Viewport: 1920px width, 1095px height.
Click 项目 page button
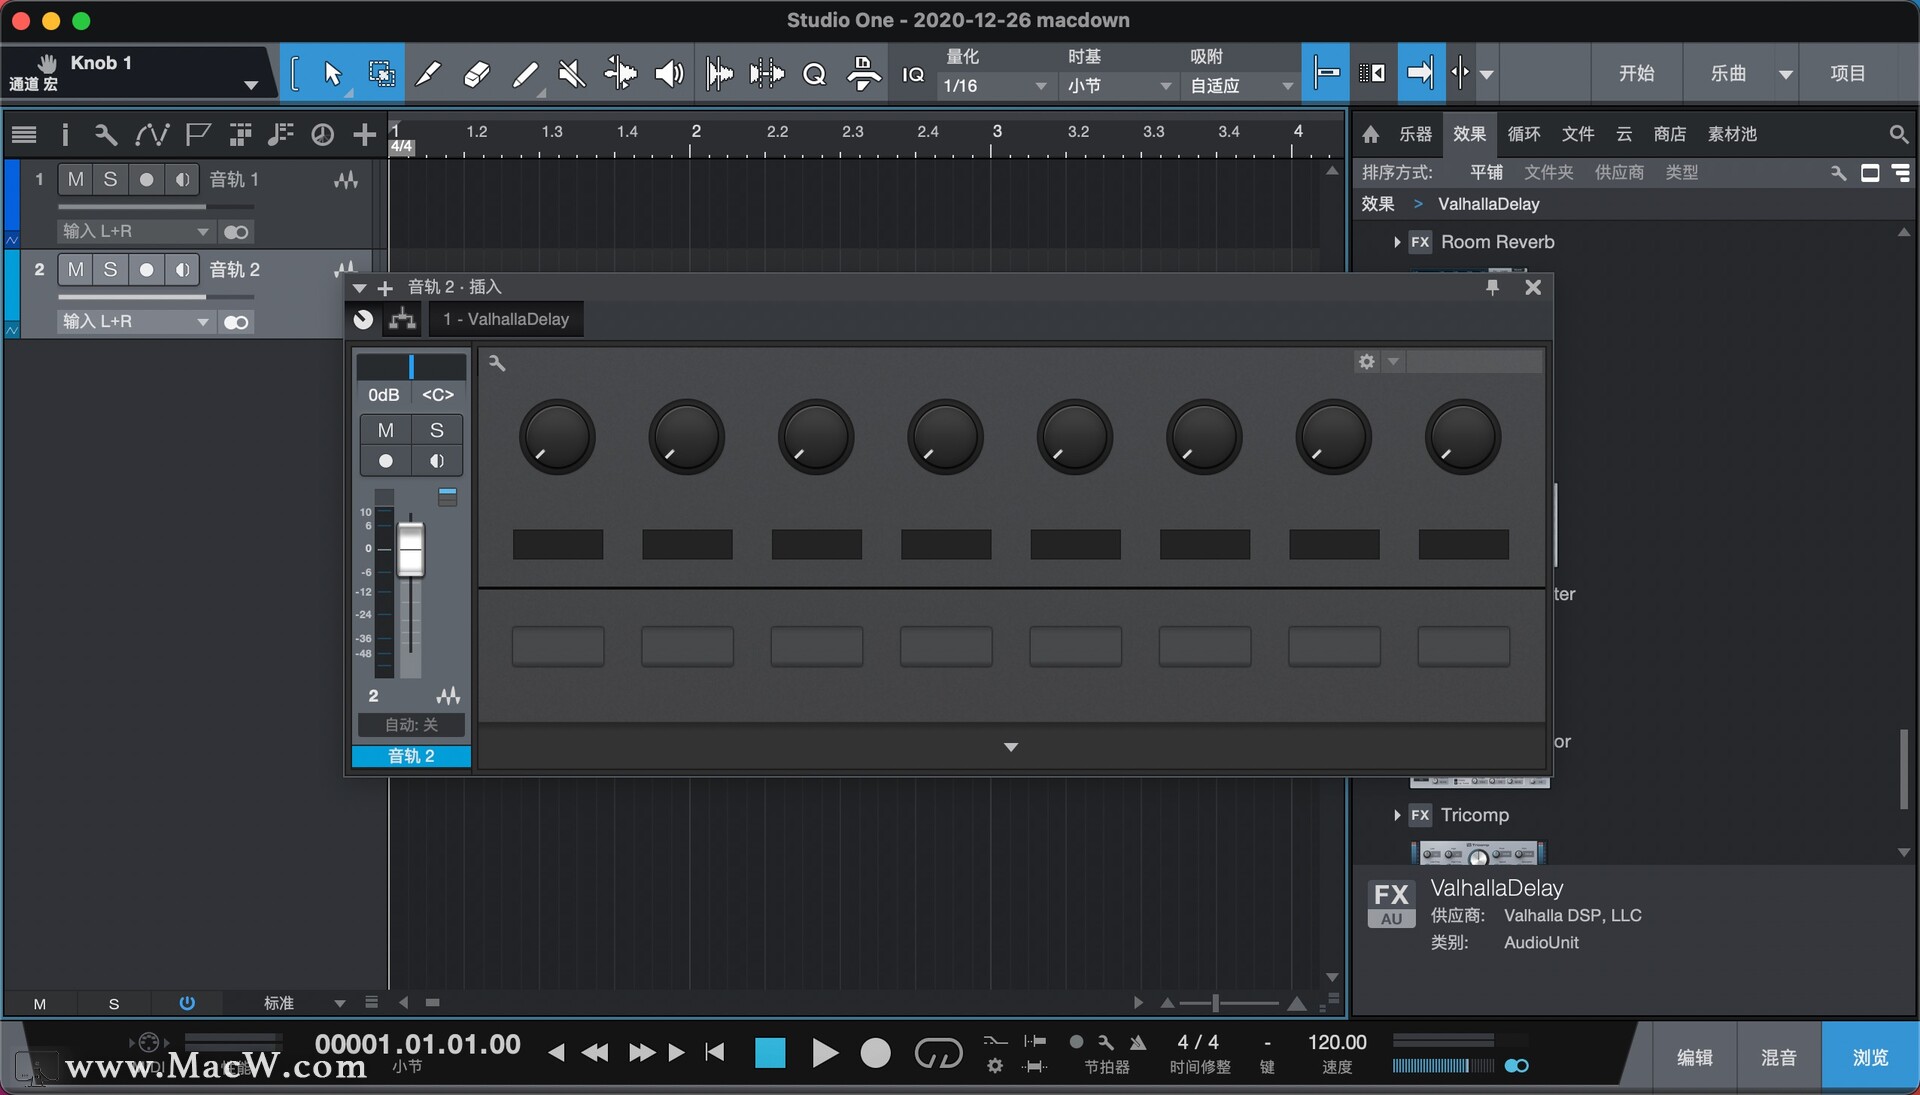pyautogui.click(x=1847, y=73)
